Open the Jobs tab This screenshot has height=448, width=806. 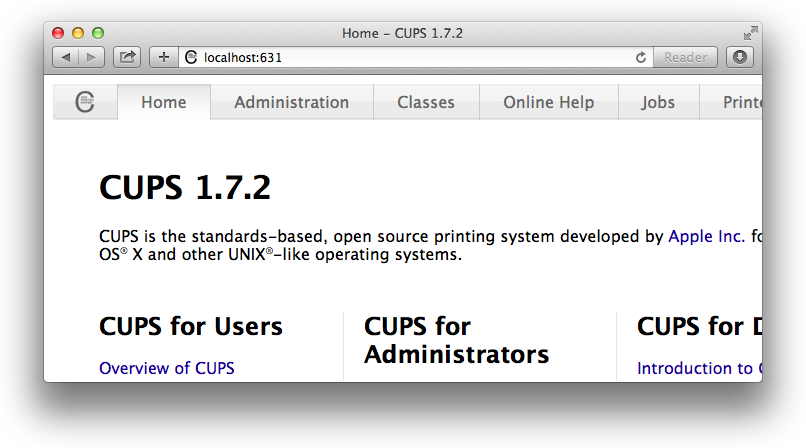658,102
